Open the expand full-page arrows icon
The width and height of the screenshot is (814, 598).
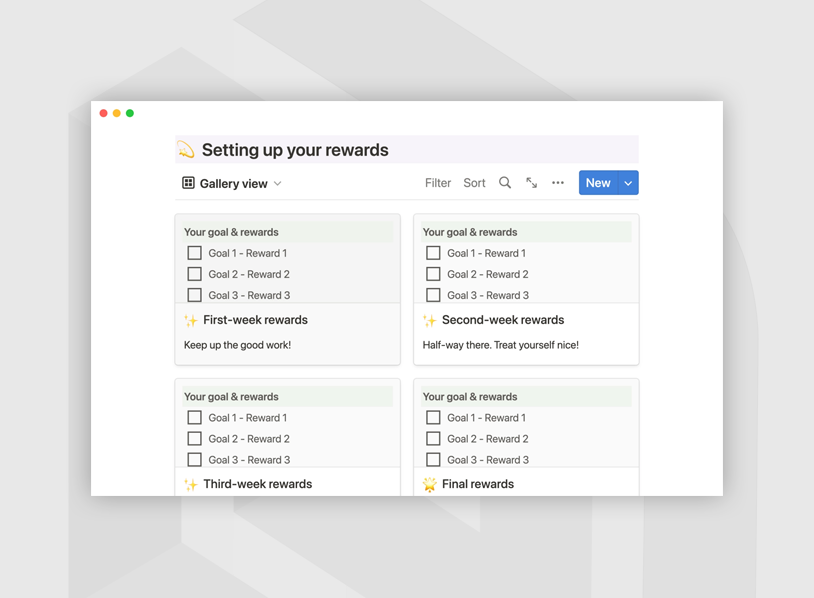tap(531, 183)
